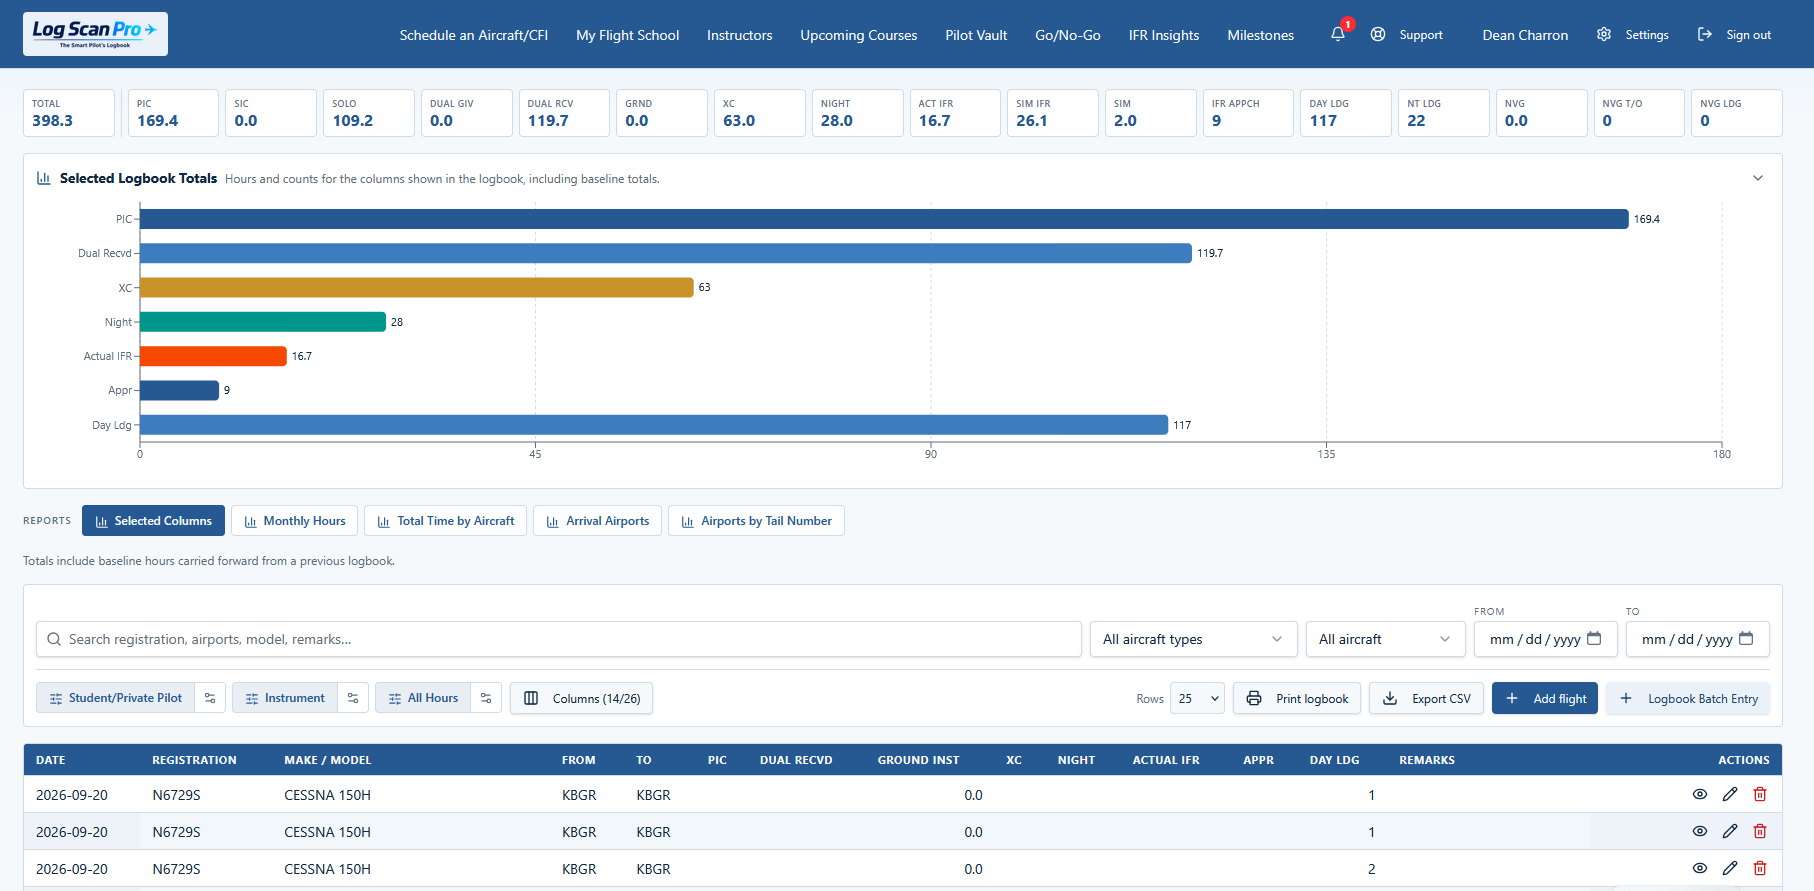Open the Columns (14/26) selector
Image resolution: width=1814 pixels, height=891 pixels.
point(581,698)
